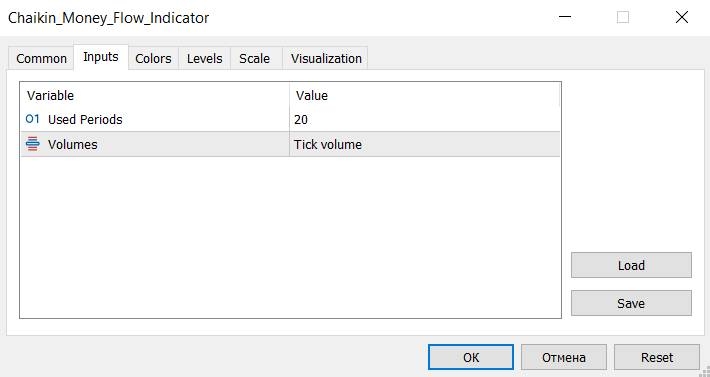Select the Used Periods variable row
The height and width of the screenshot is (377, 710).
pyautogui.click(x=290, y=119)
